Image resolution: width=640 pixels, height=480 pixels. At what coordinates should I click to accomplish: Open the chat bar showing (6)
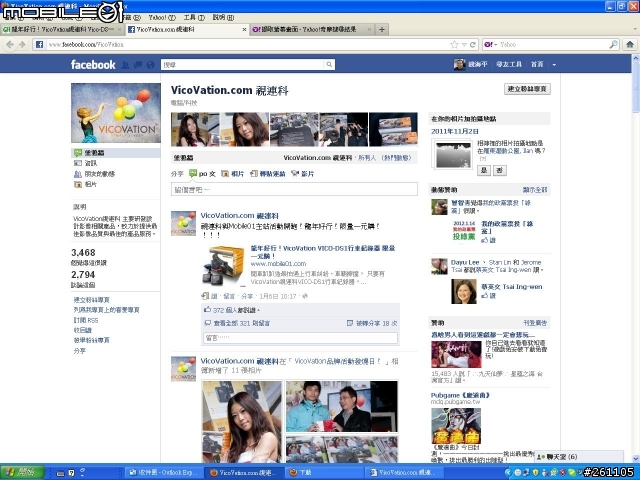point(579,457)
